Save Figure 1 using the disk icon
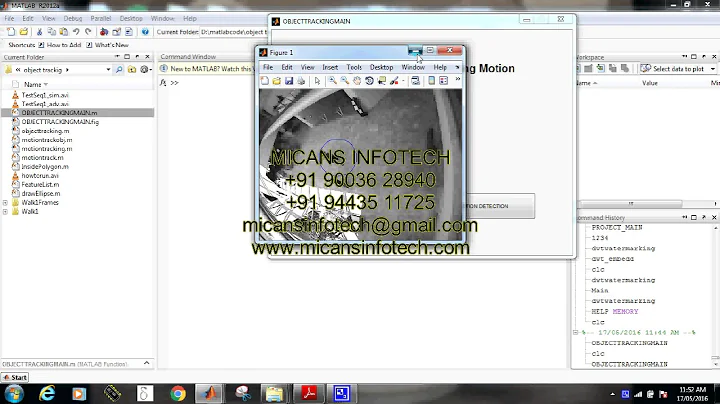This screenshot has height=404, width=720. (289, 81)
